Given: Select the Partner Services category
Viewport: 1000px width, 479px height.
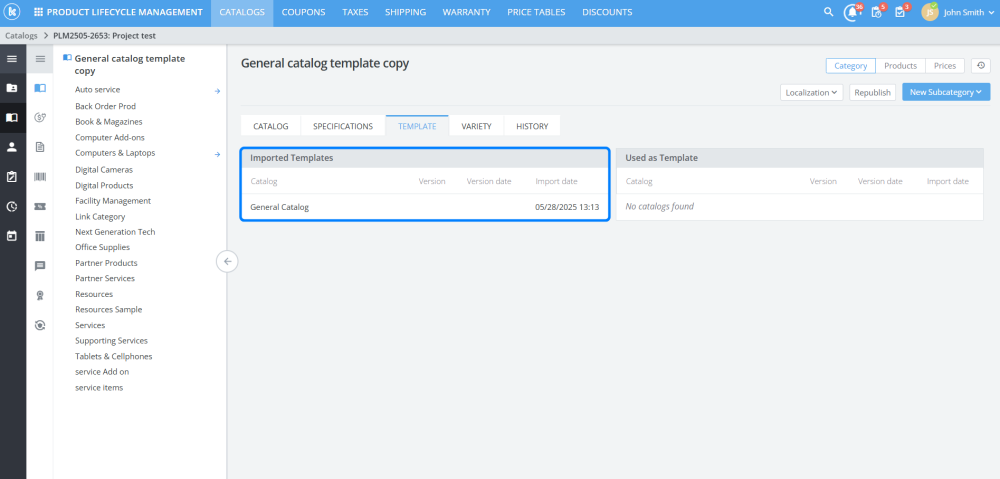Looking at the screenshot, I should [105, 279].
